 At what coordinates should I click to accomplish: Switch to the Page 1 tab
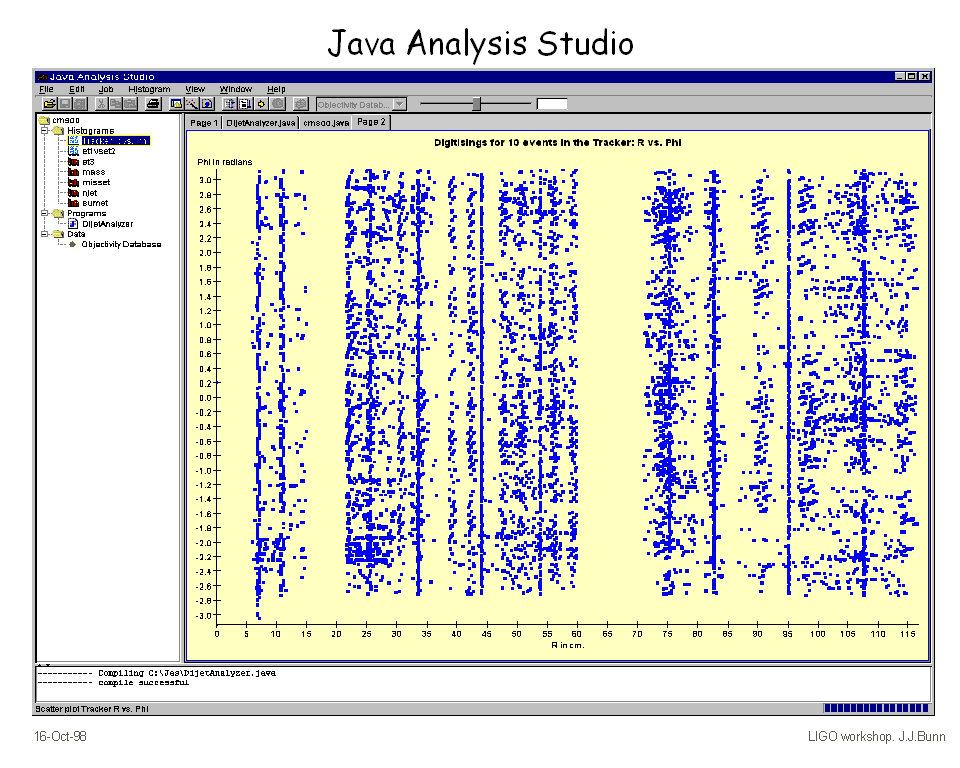click(203, 122)
